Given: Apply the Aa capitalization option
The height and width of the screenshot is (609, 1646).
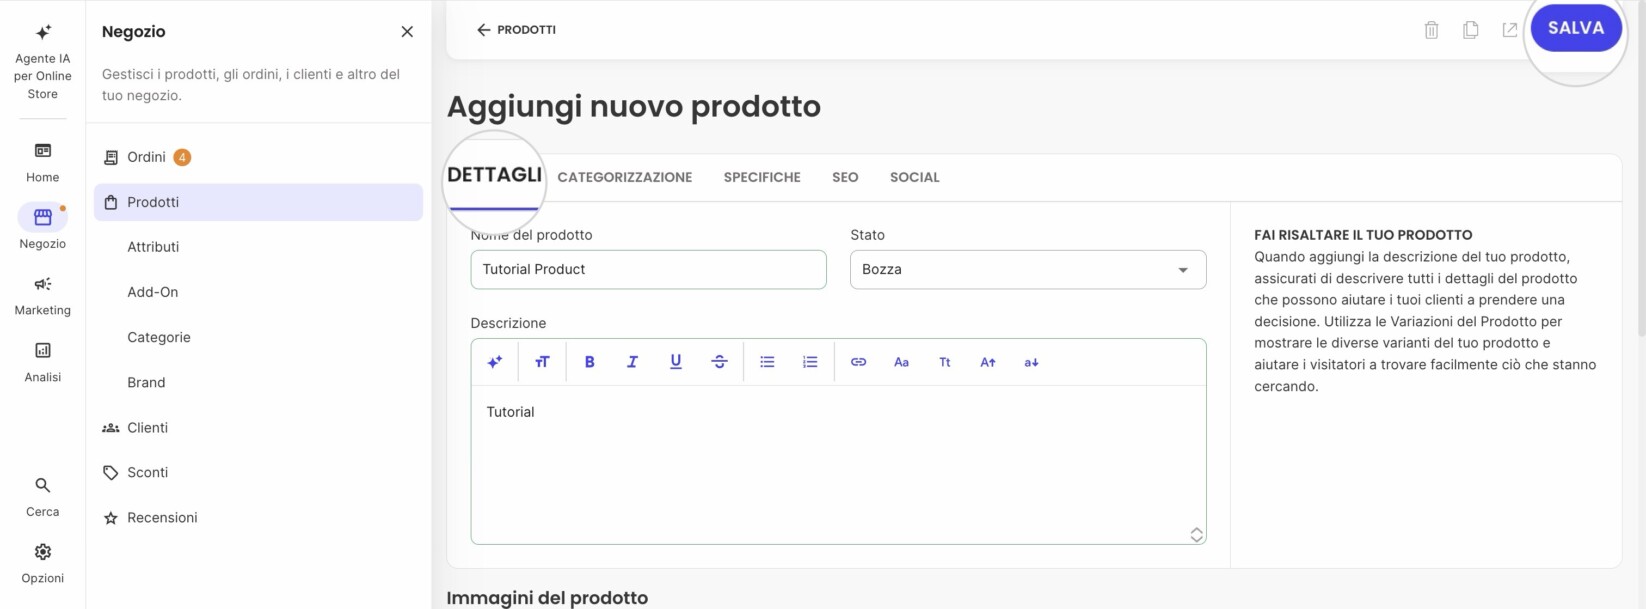Looking at the screenshot, I should tap(901, 362).
